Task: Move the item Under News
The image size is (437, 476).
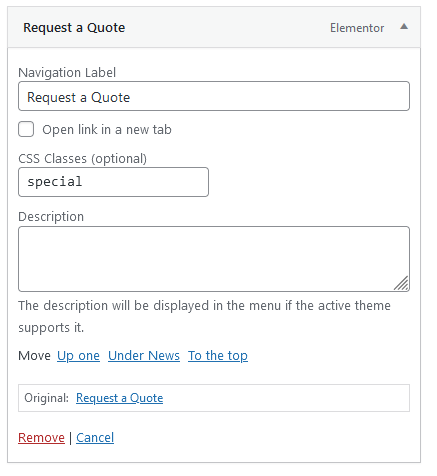Action: 144,356
